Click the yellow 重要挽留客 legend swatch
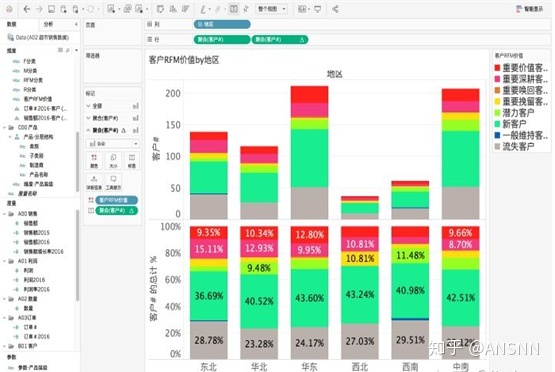The height and width of the screenshot is (372, 555). (x=497, y=102)
